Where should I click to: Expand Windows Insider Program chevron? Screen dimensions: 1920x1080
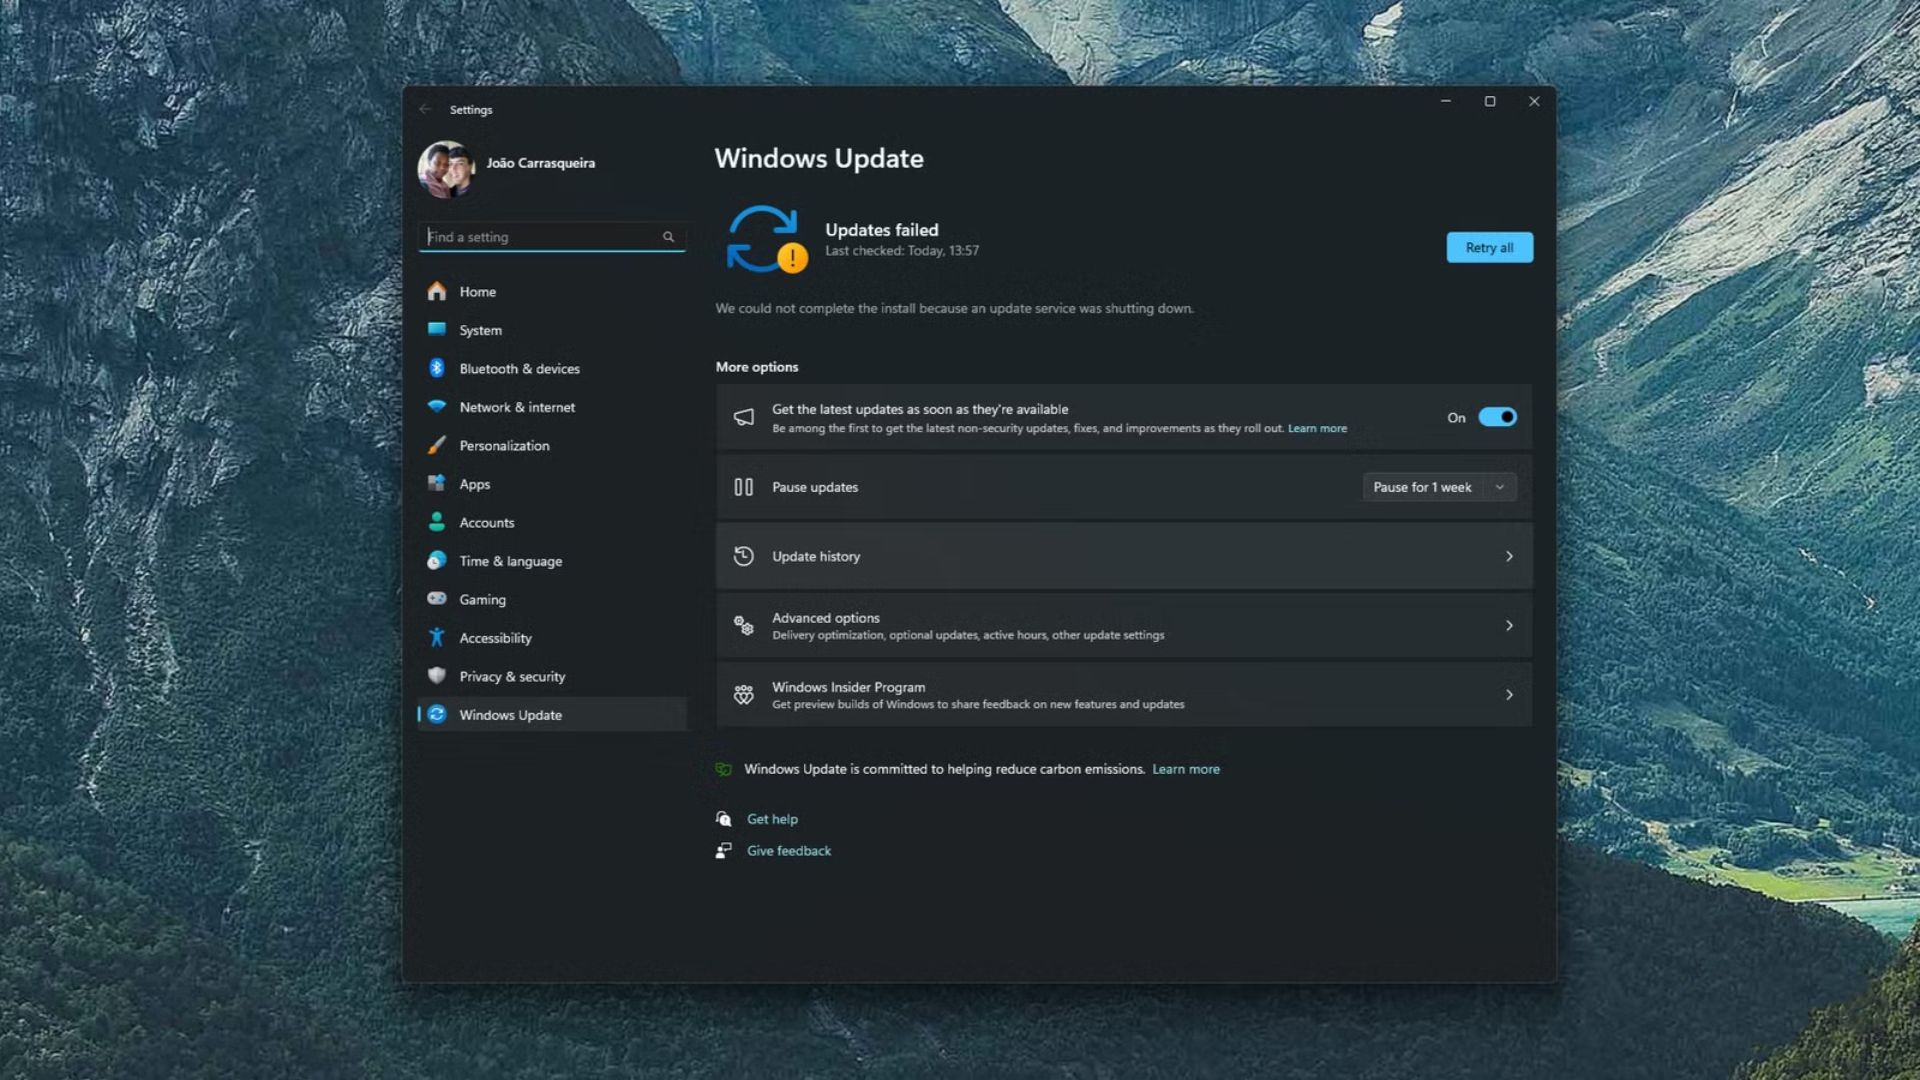(1509, 694)
